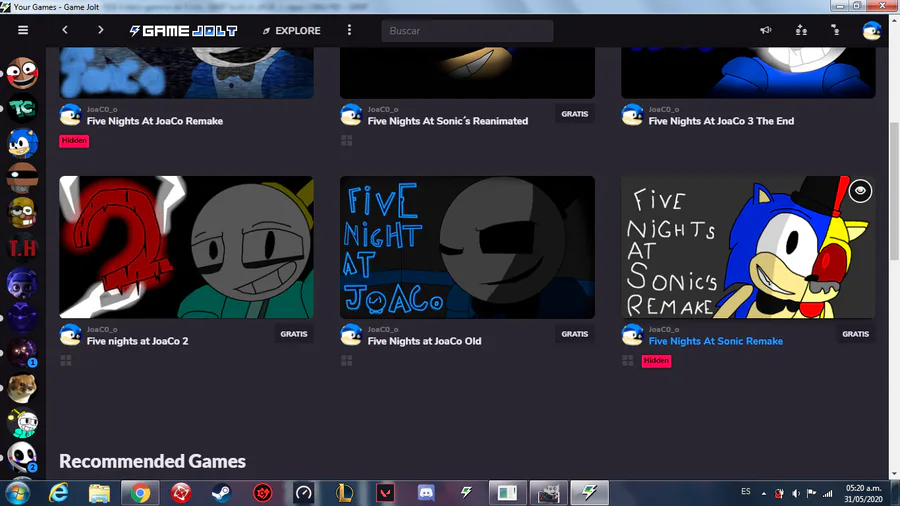The height and width of the screenshot is (506, 900).
Task: Open Steam from the taskbar
Action: click(x=222, y=493)
